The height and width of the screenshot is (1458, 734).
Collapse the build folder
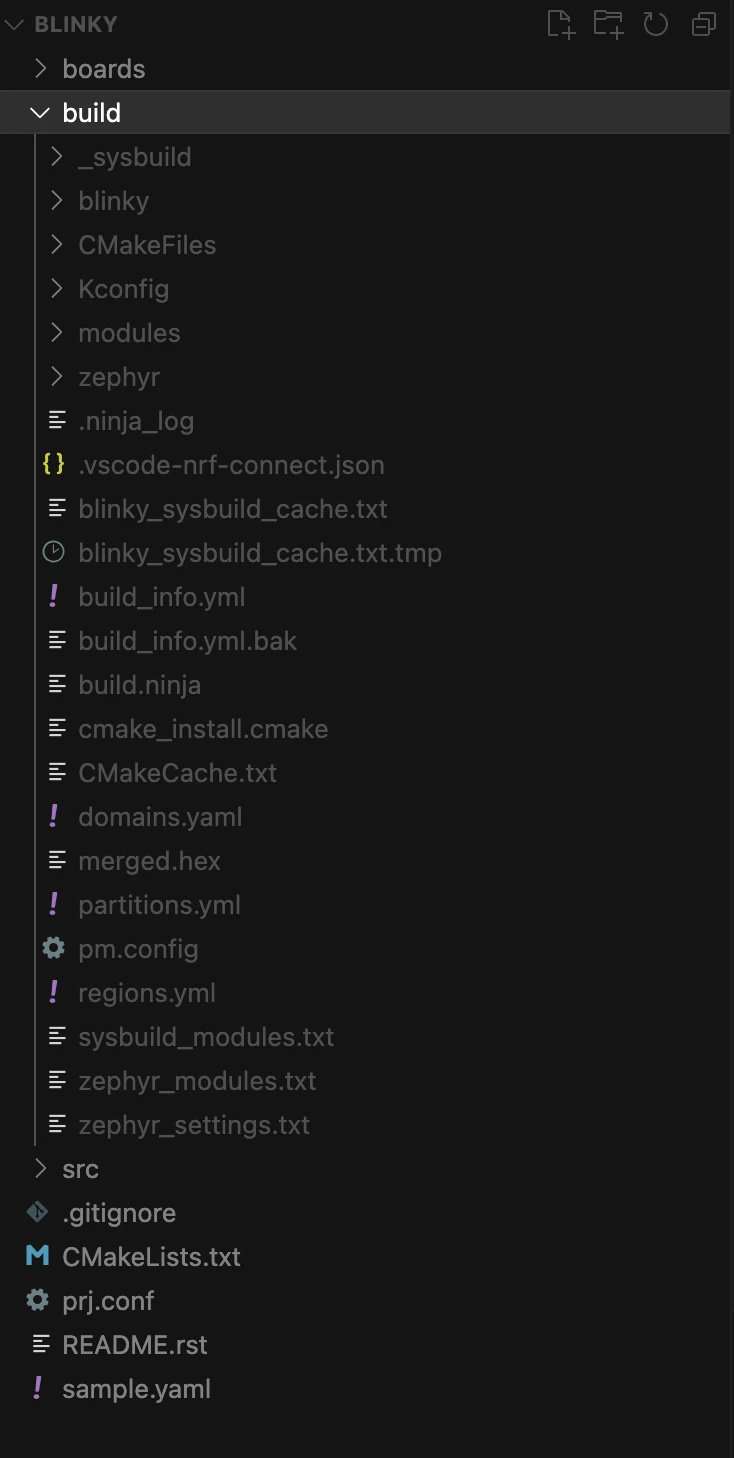[40, 113]
